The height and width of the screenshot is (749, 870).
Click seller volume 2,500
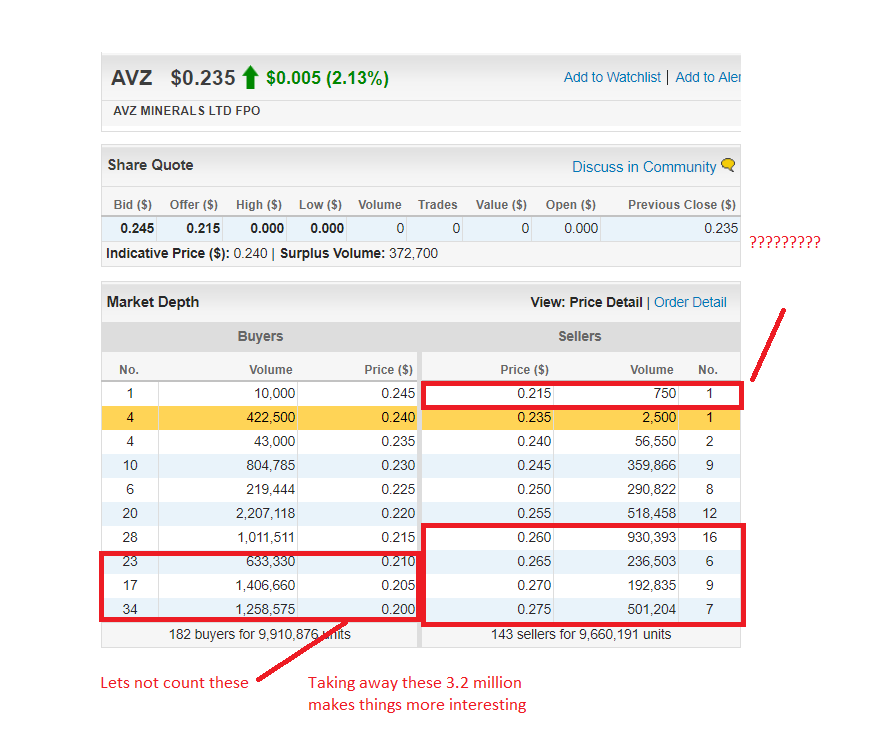[x=659, y=417]
